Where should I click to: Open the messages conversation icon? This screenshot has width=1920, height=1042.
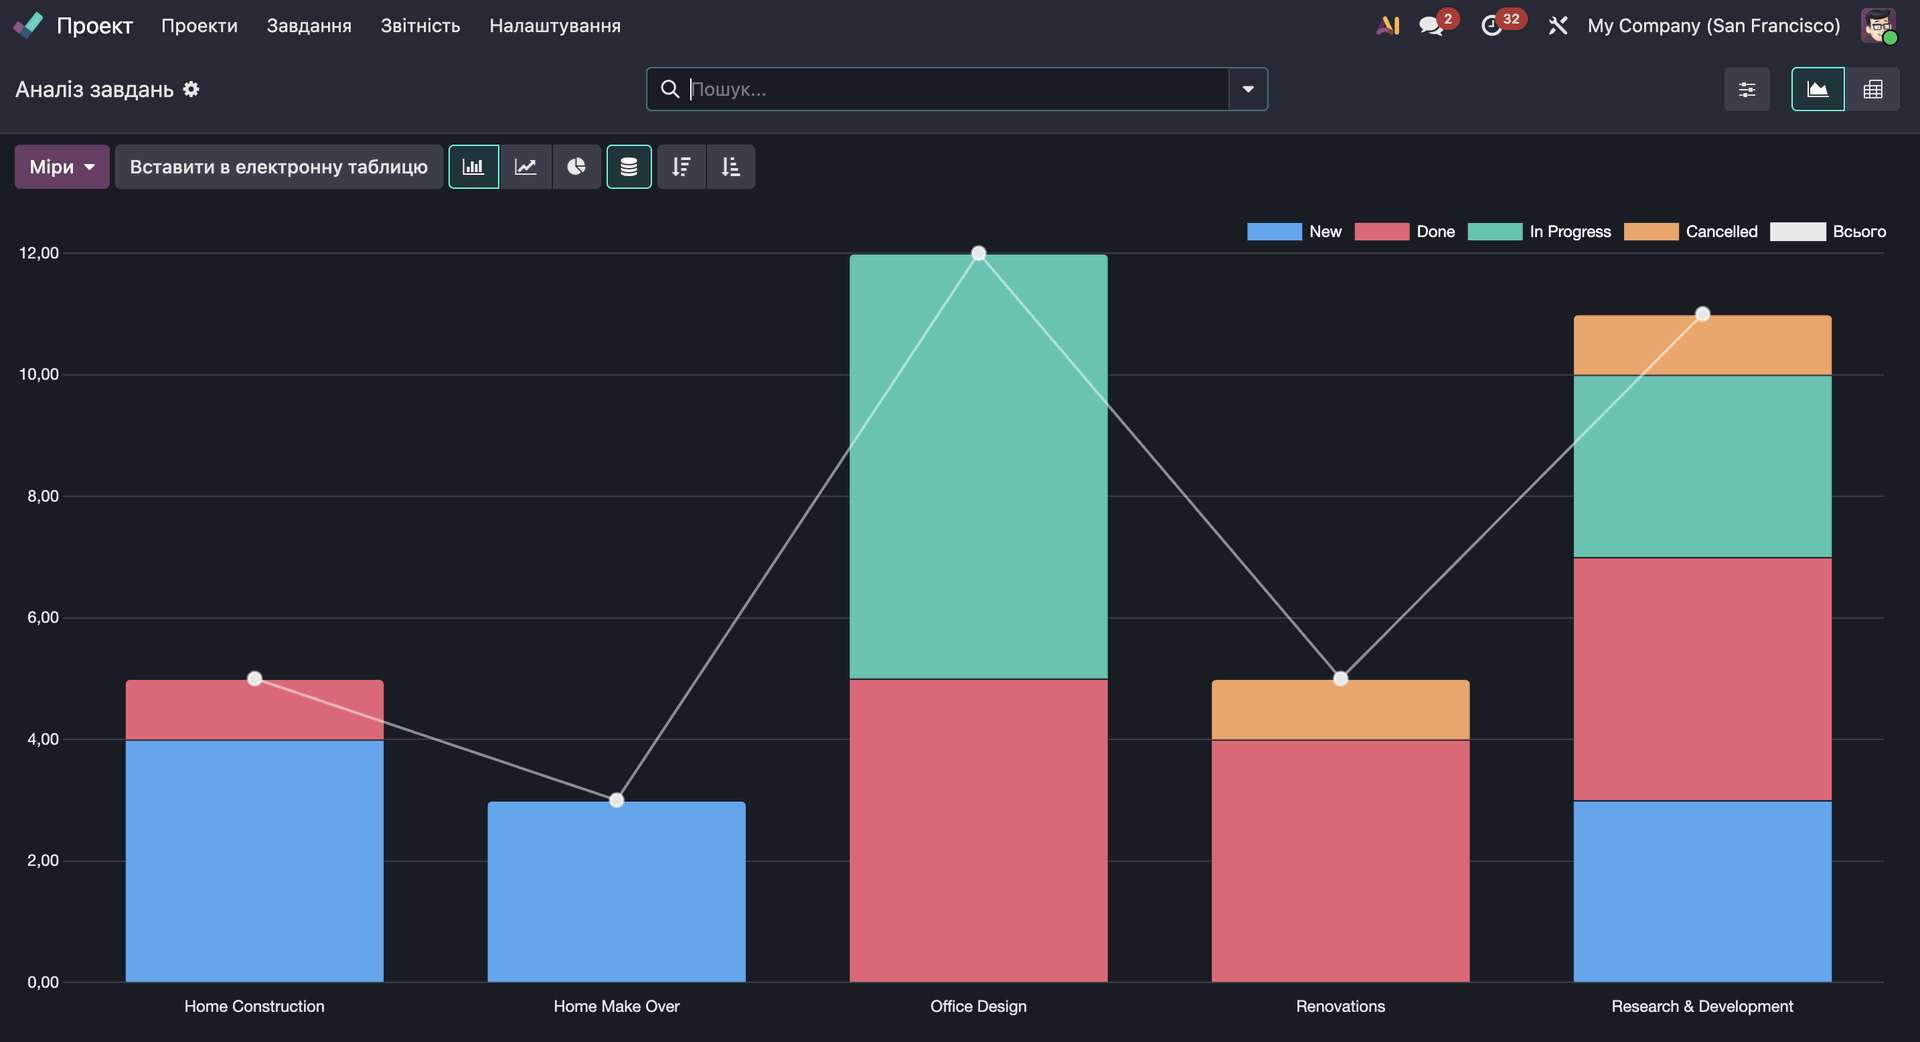point(1431,26)
